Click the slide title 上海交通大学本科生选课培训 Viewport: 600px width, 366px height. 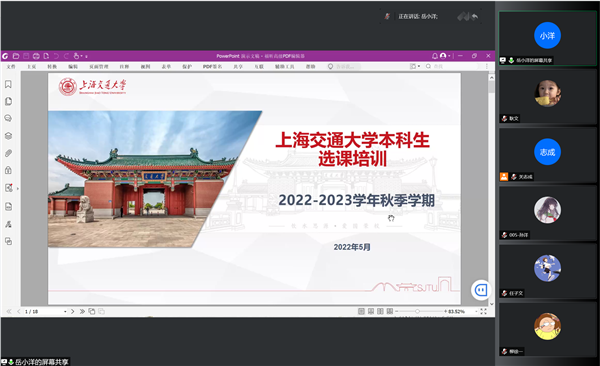click(x=352, y=149)
